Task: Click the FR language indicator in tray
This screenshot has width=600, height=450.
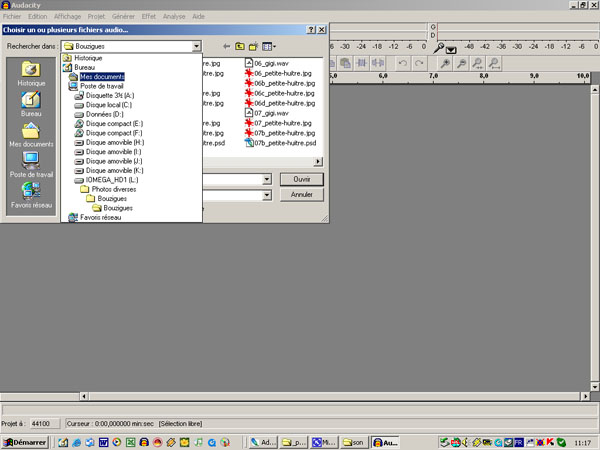Action: coord(518,442)
